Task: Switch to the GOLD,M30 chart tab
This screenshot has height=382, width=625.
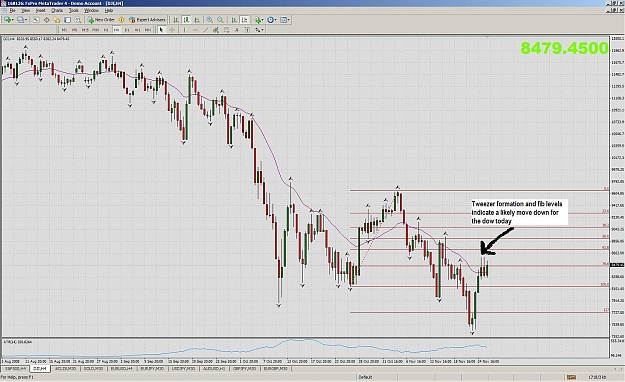Action: click(93, 369)
